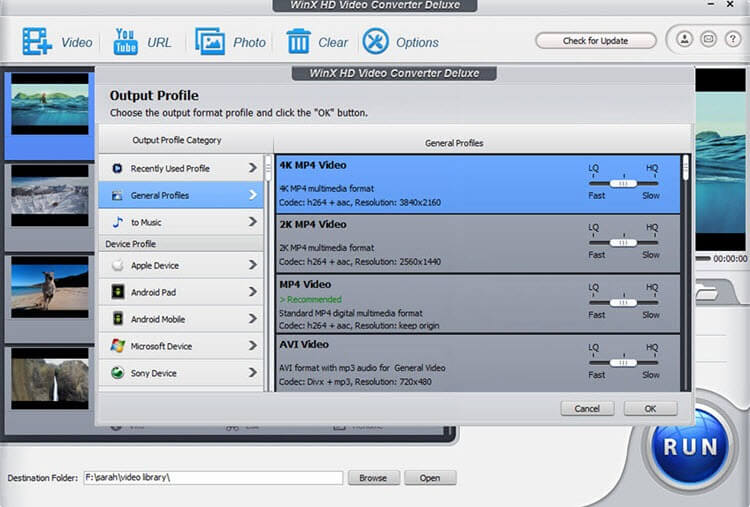Open the YouTube URL icon
The height and width of the screenshot is (507, 750).
(125, 42)
